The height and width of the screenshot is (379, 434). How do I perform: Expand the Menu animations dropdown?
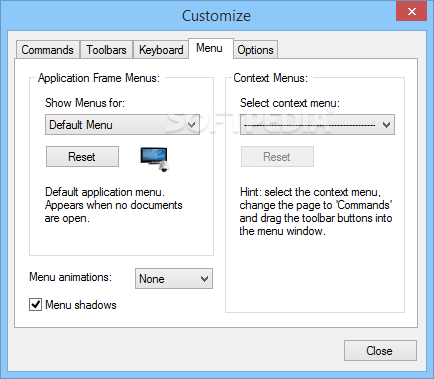174,279
